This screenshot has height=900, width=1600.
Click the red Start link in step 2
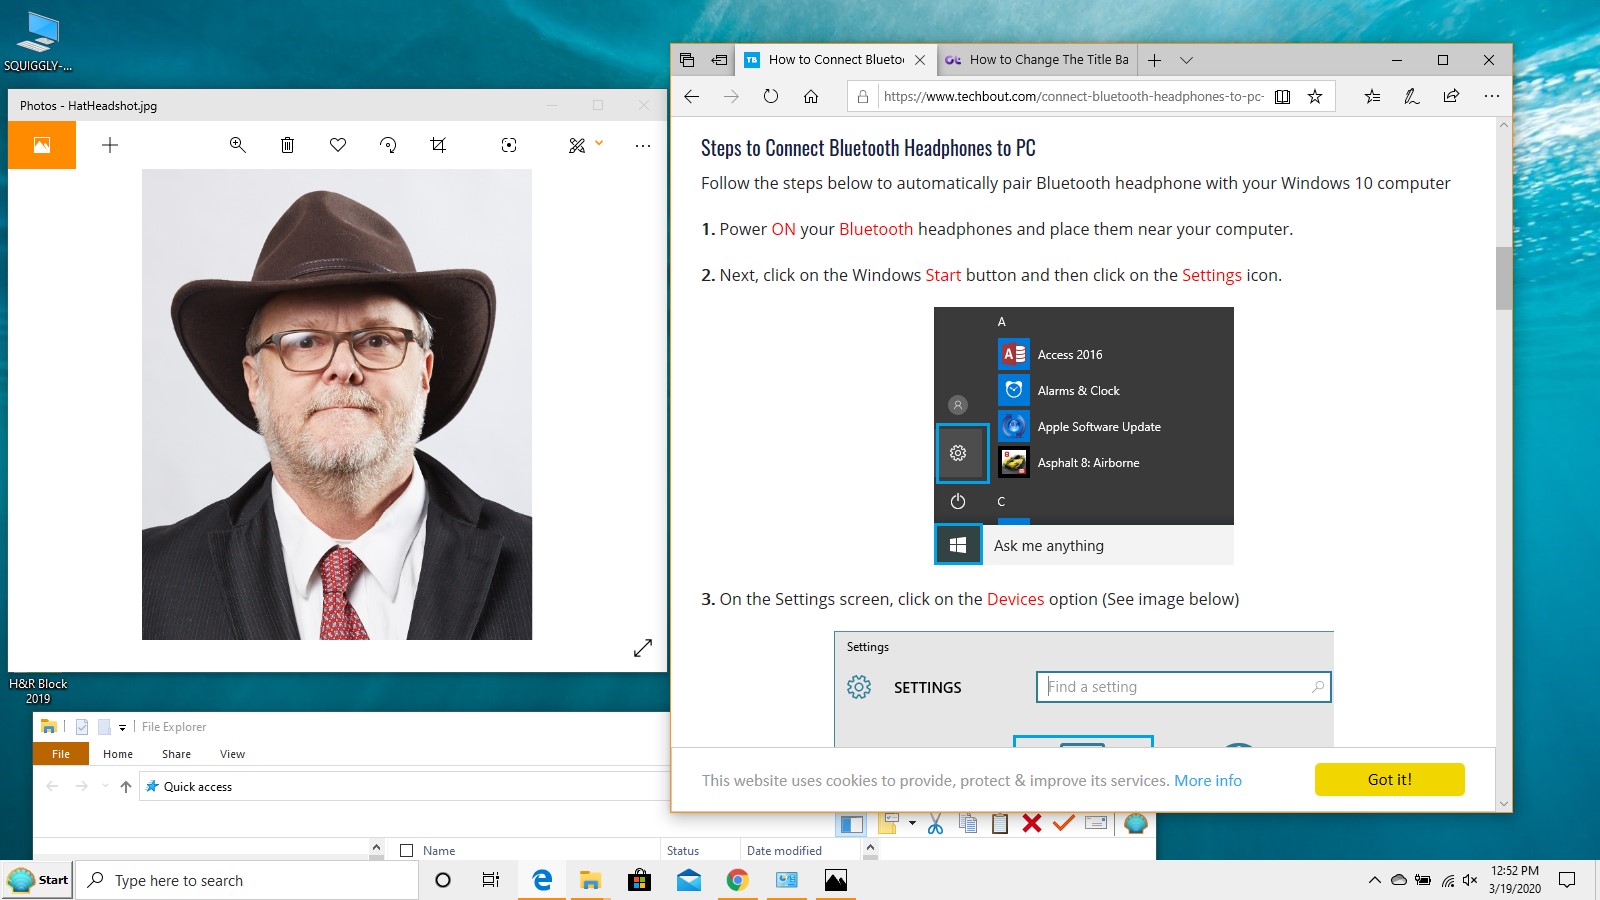tap(943, 275)
